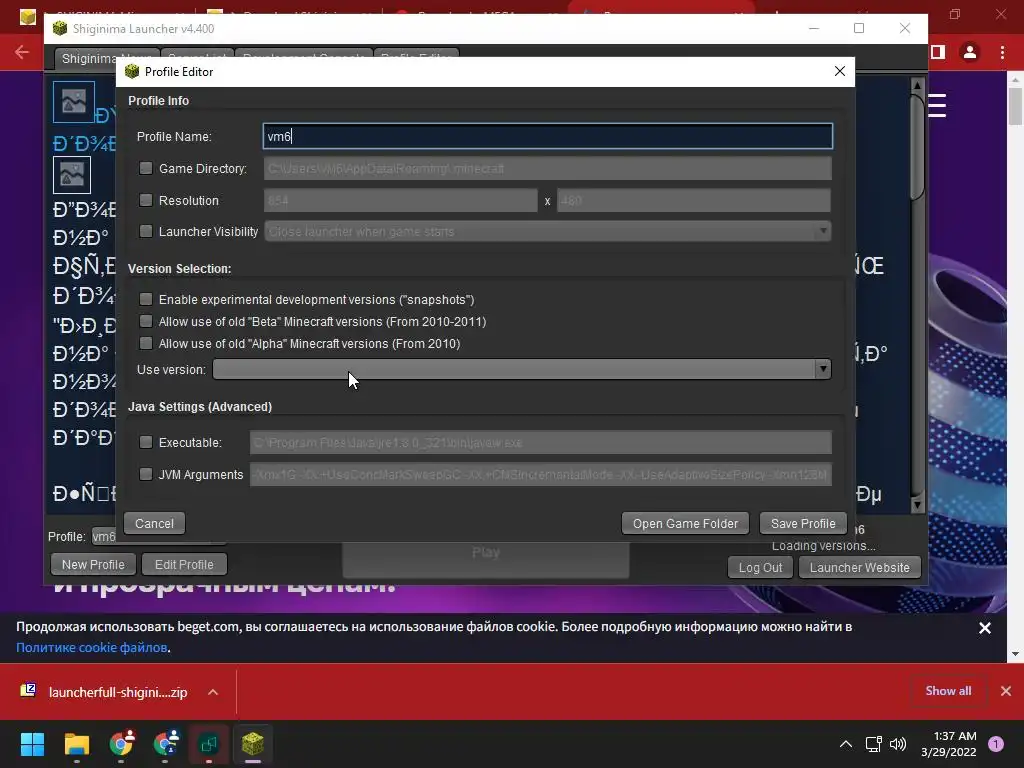Open the cookie policy link
Screen dimensions: 1024x768
point(91,647)
